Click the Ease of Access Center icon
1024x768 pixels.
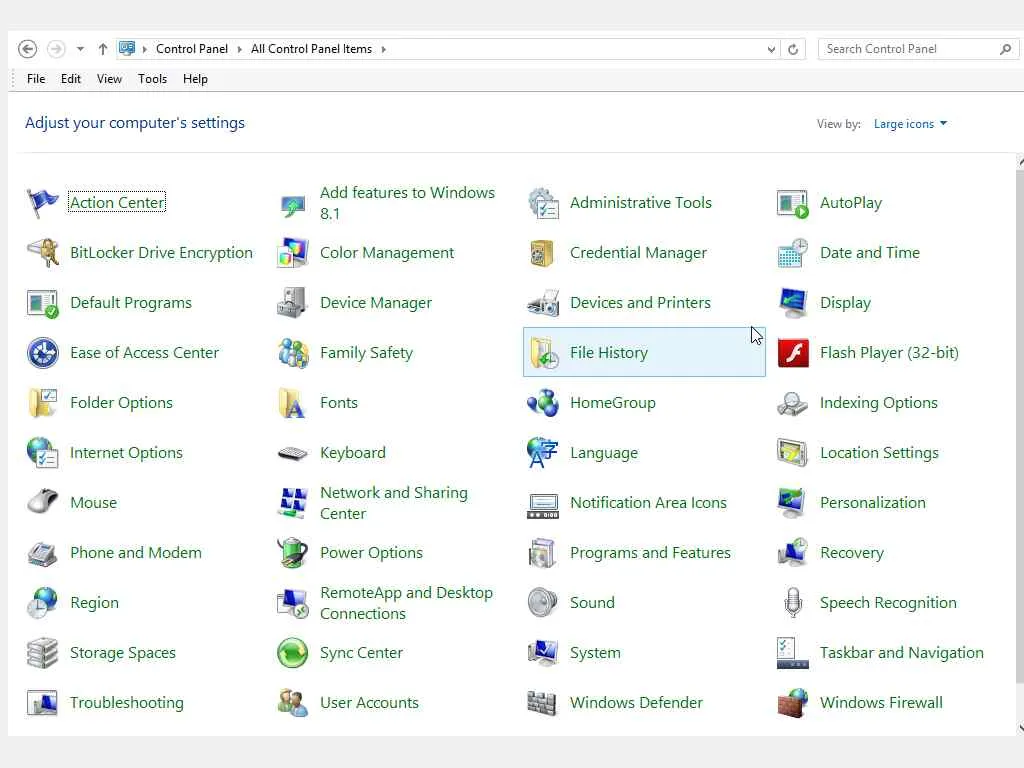click(42, 353)
